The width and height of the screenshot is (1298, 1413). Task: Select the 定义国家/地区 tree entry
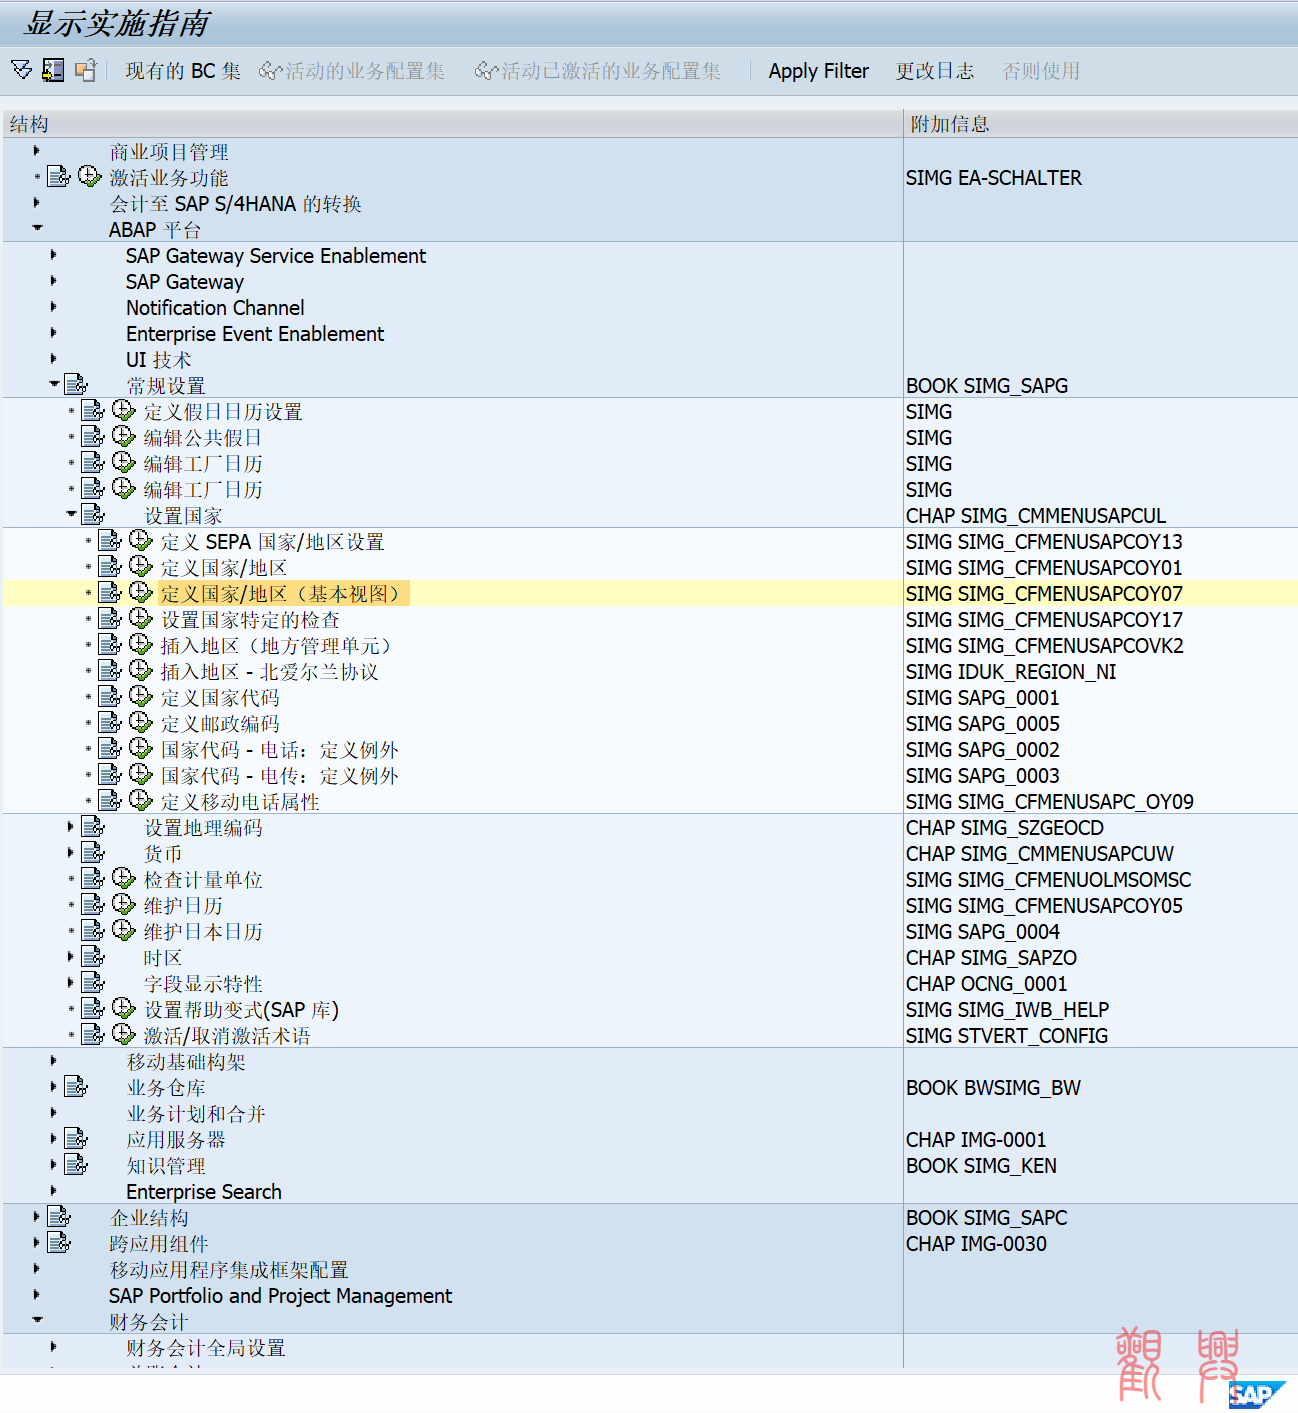[224, 568]
